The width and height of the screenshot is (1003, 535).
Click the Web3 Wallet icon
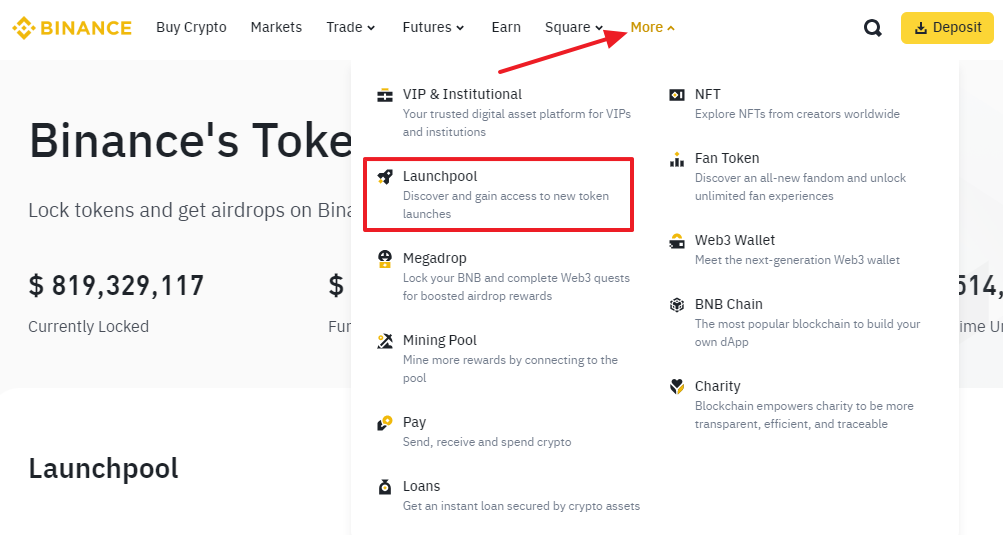point(677,241)
